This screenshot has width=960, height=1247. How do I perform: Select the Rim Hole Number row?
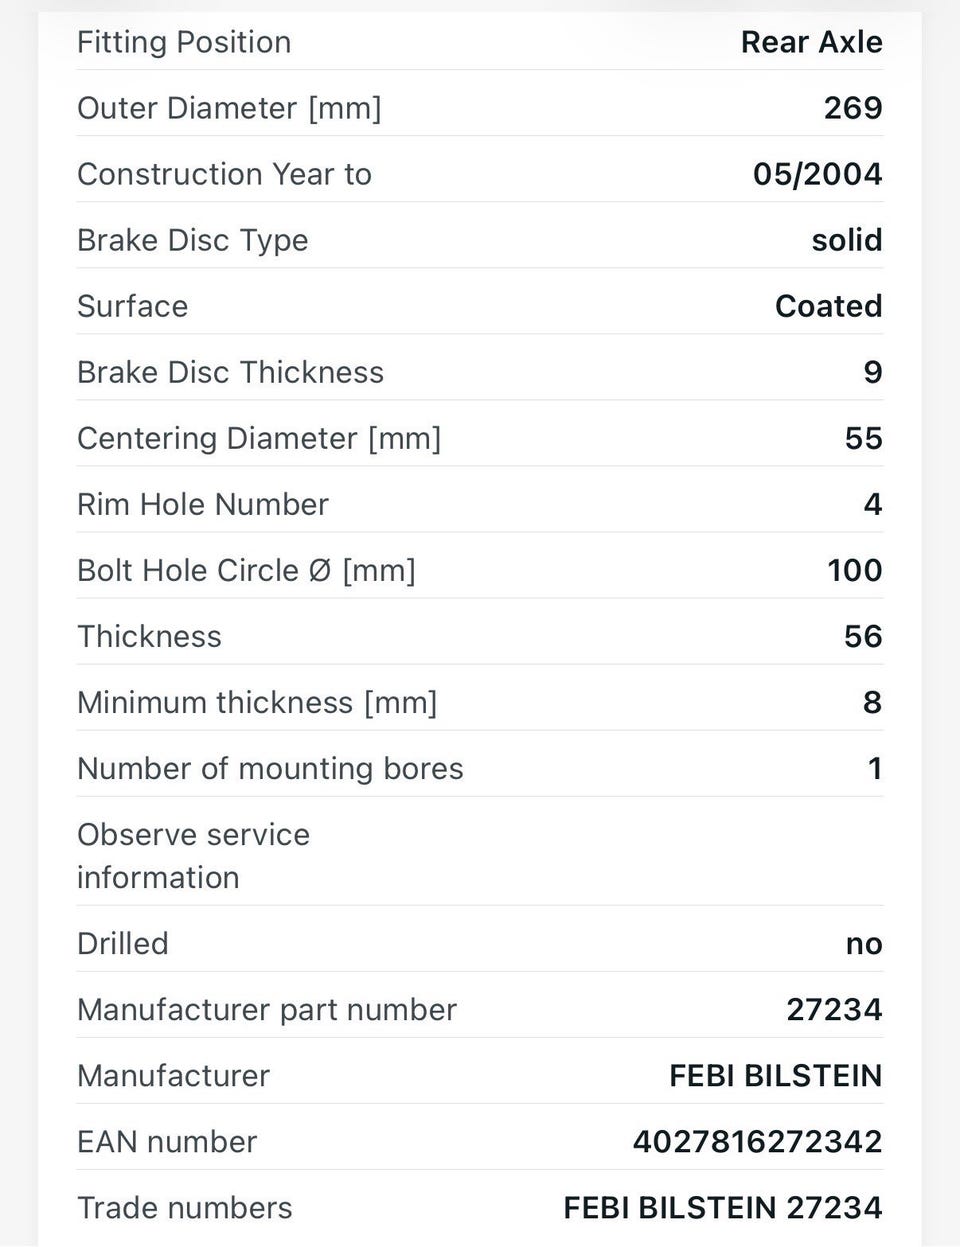point(480,504)
